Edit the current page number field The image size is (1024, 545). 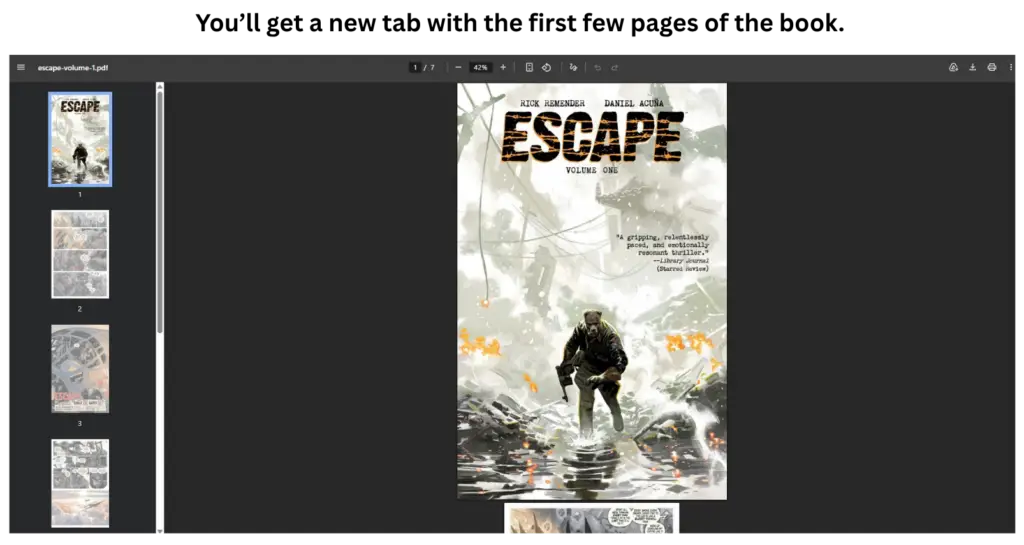point(415,67)
